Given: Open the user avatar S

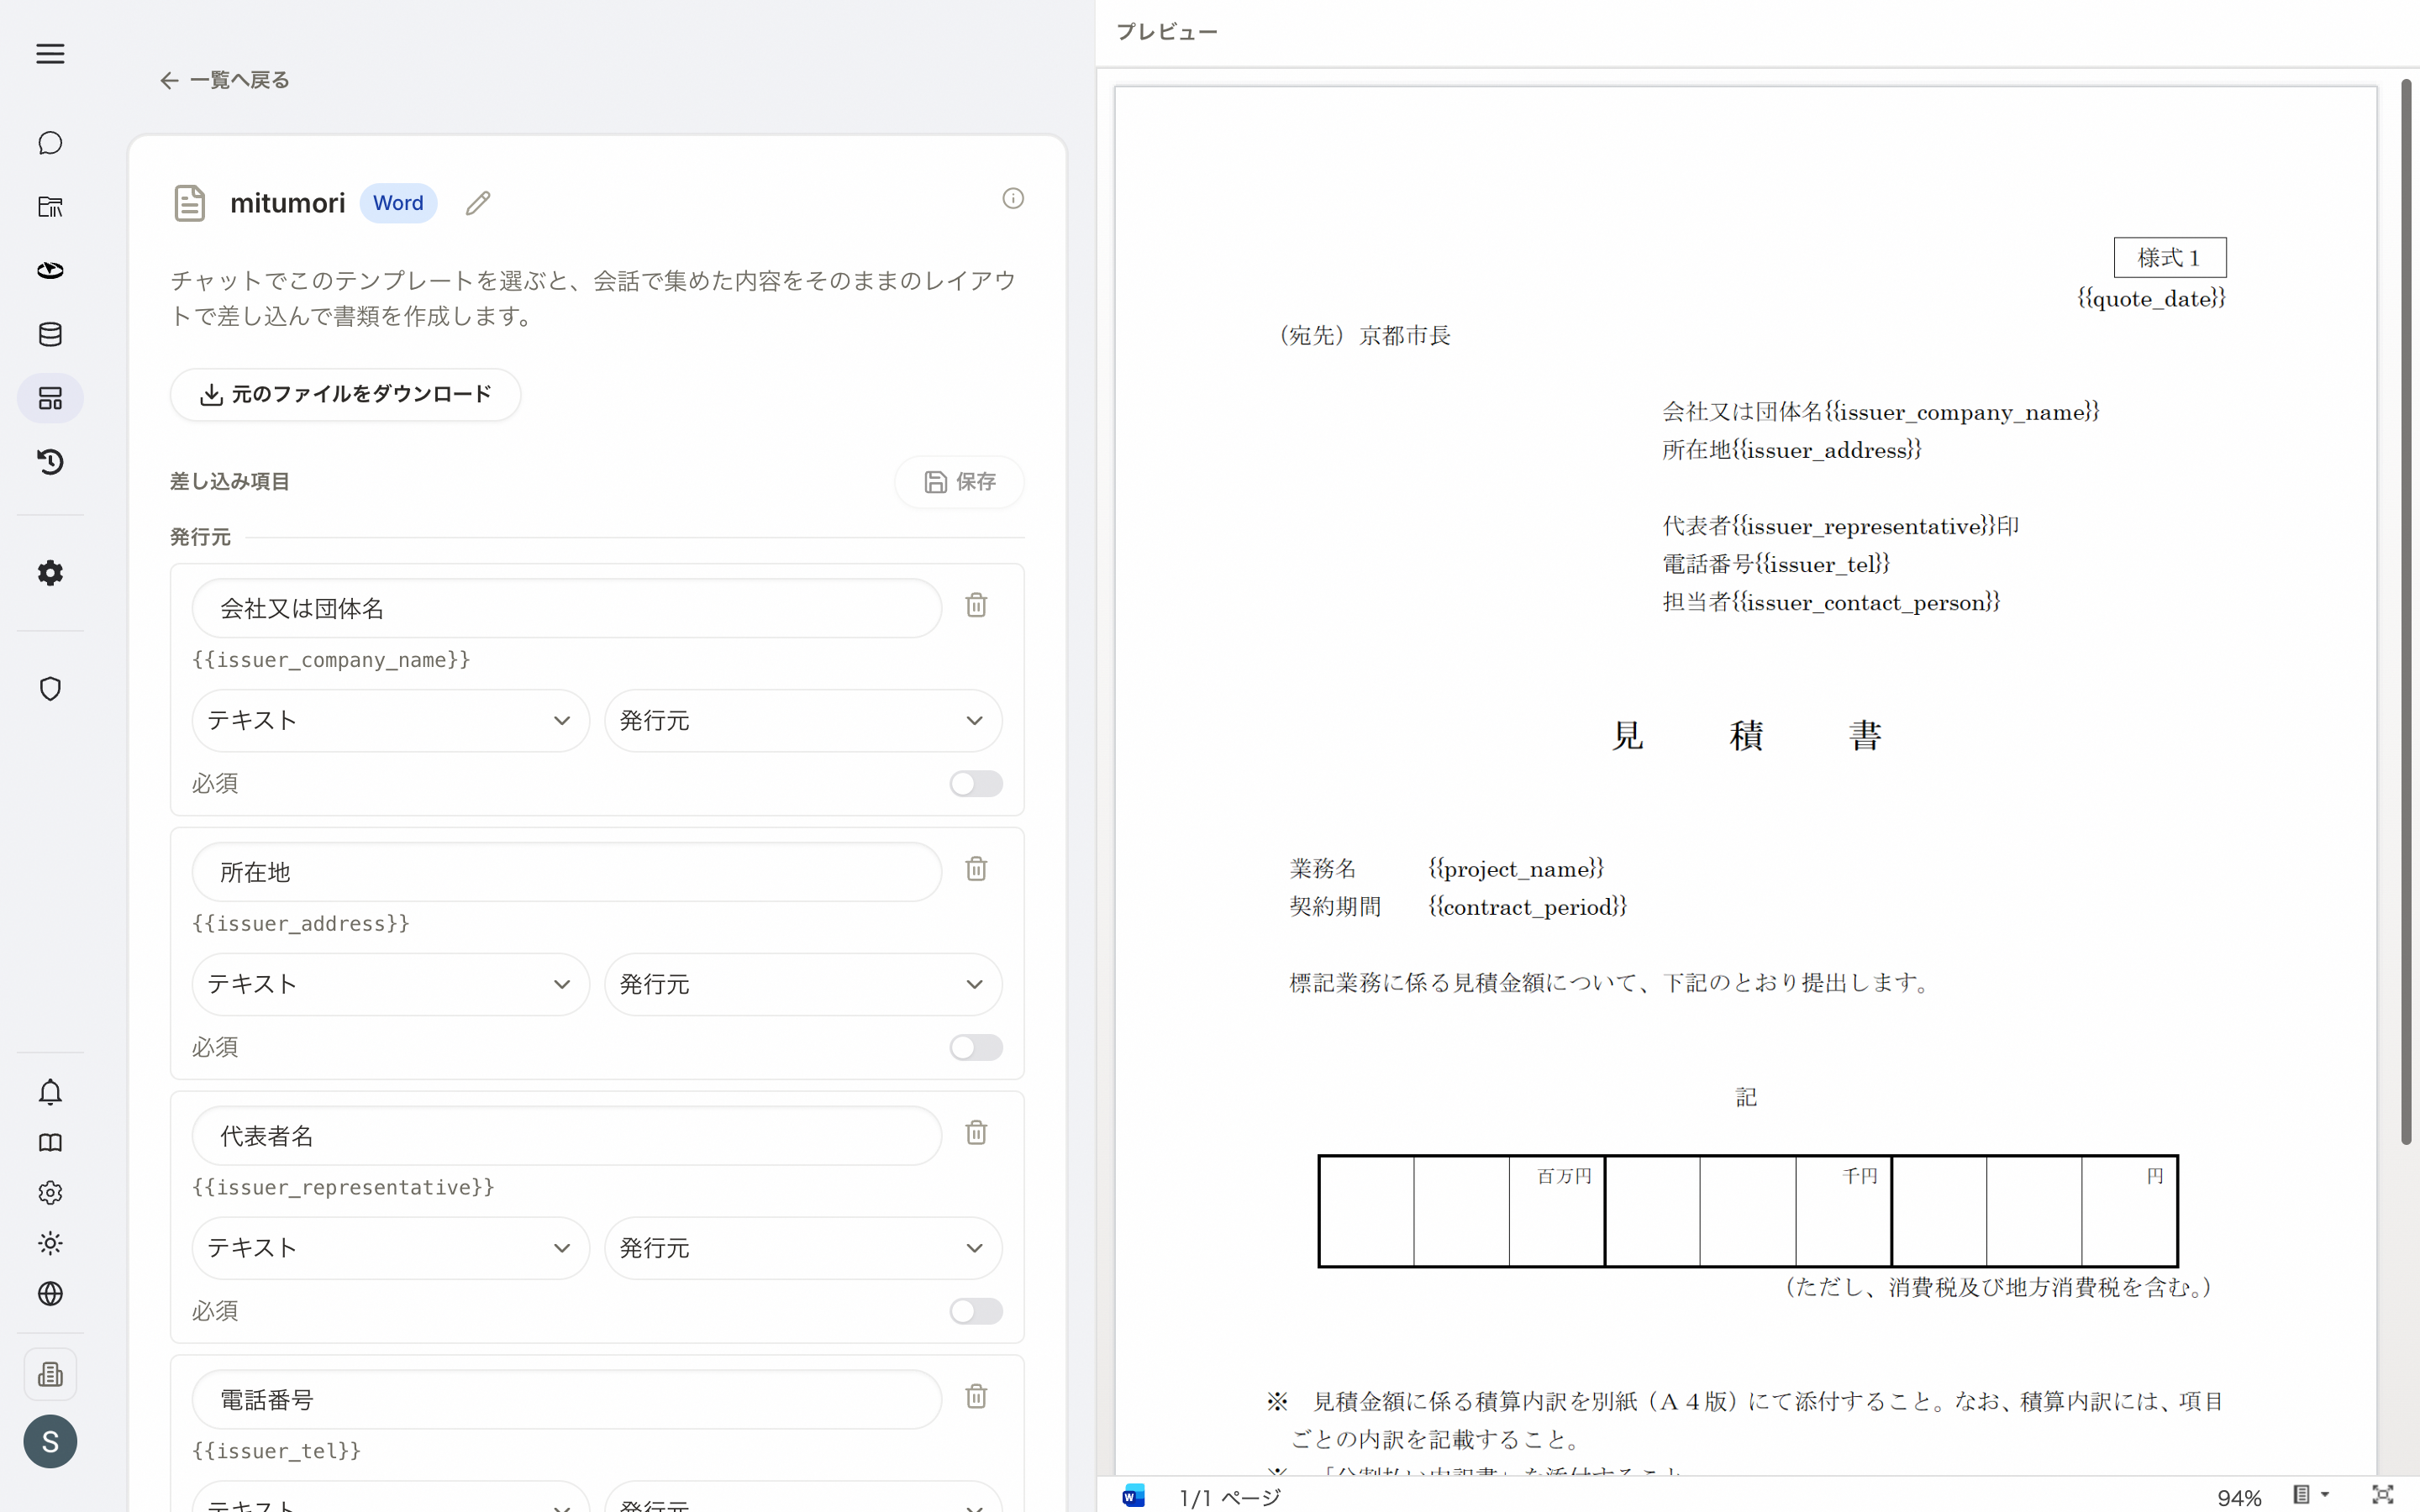Looking at the screenshot, I should [50, 1441].
